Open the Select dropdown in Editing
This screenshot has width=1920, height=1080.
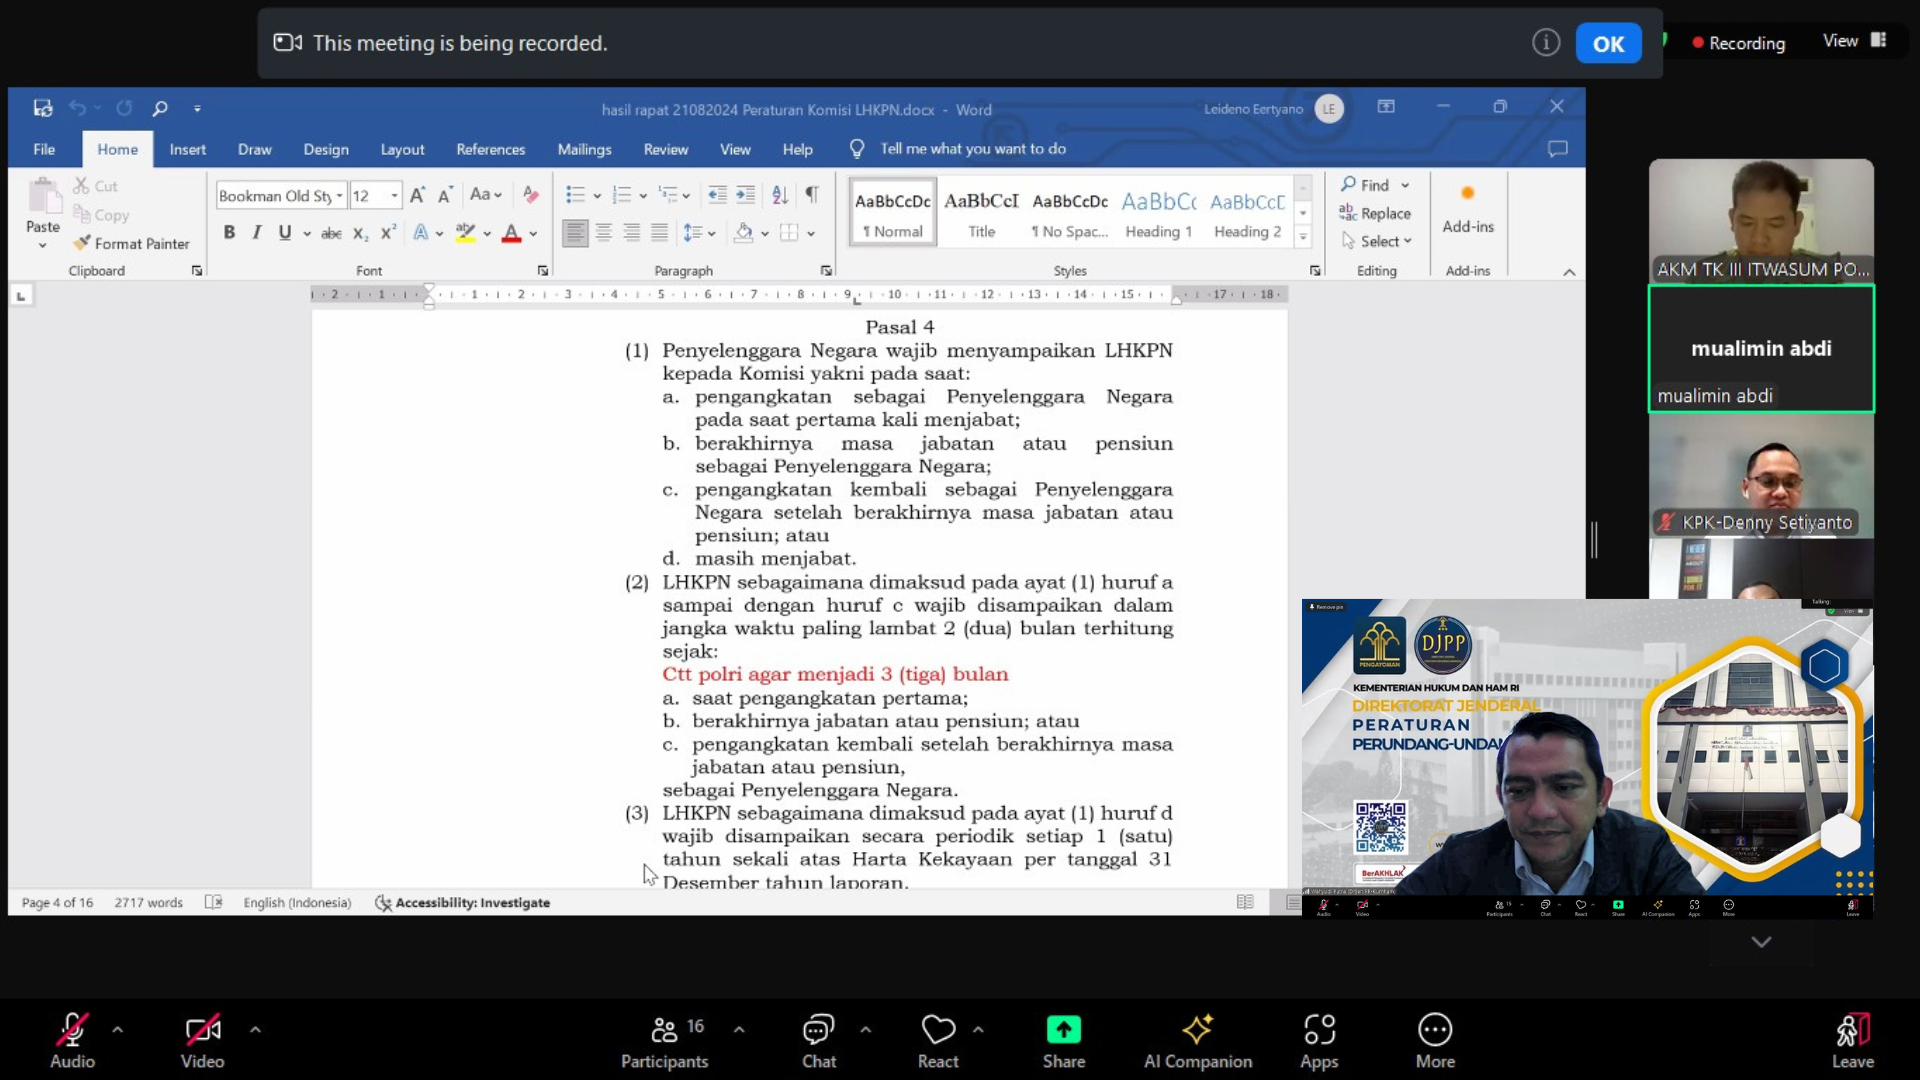pyautogui.click(x=1377, y=241)
